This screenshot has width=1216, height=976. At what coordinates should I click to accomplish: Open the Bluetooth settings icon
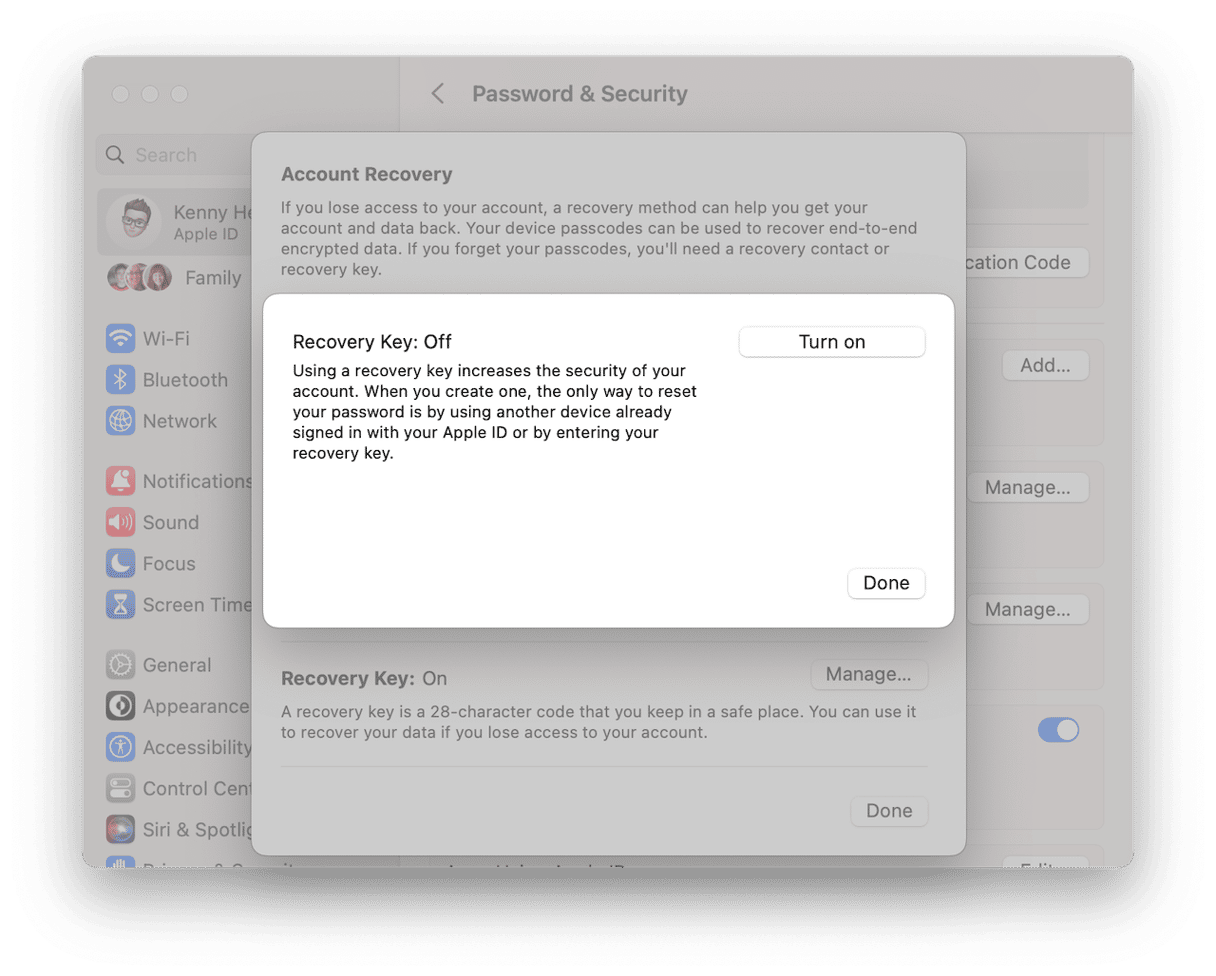121,380
